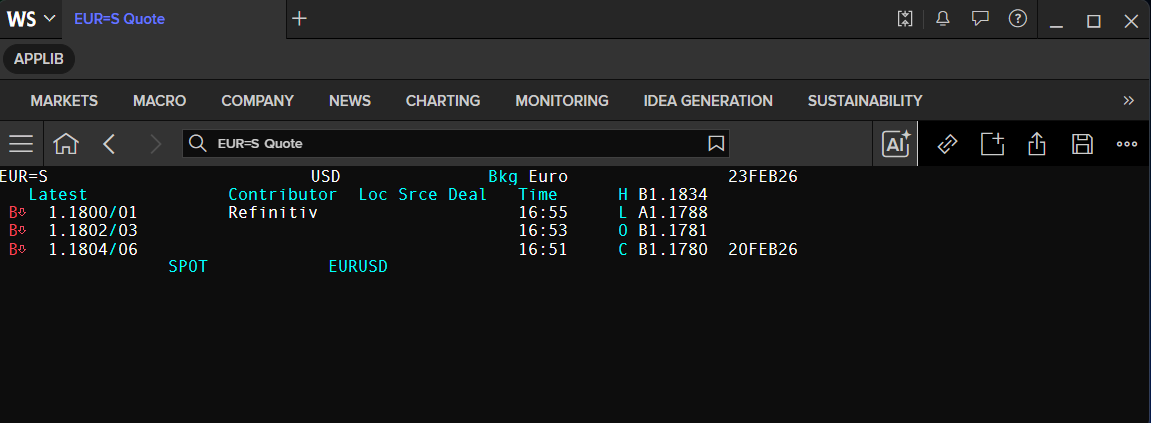Click the high value B1.1834
This screenshot has width=1151, height=423.
click(672, 195)
